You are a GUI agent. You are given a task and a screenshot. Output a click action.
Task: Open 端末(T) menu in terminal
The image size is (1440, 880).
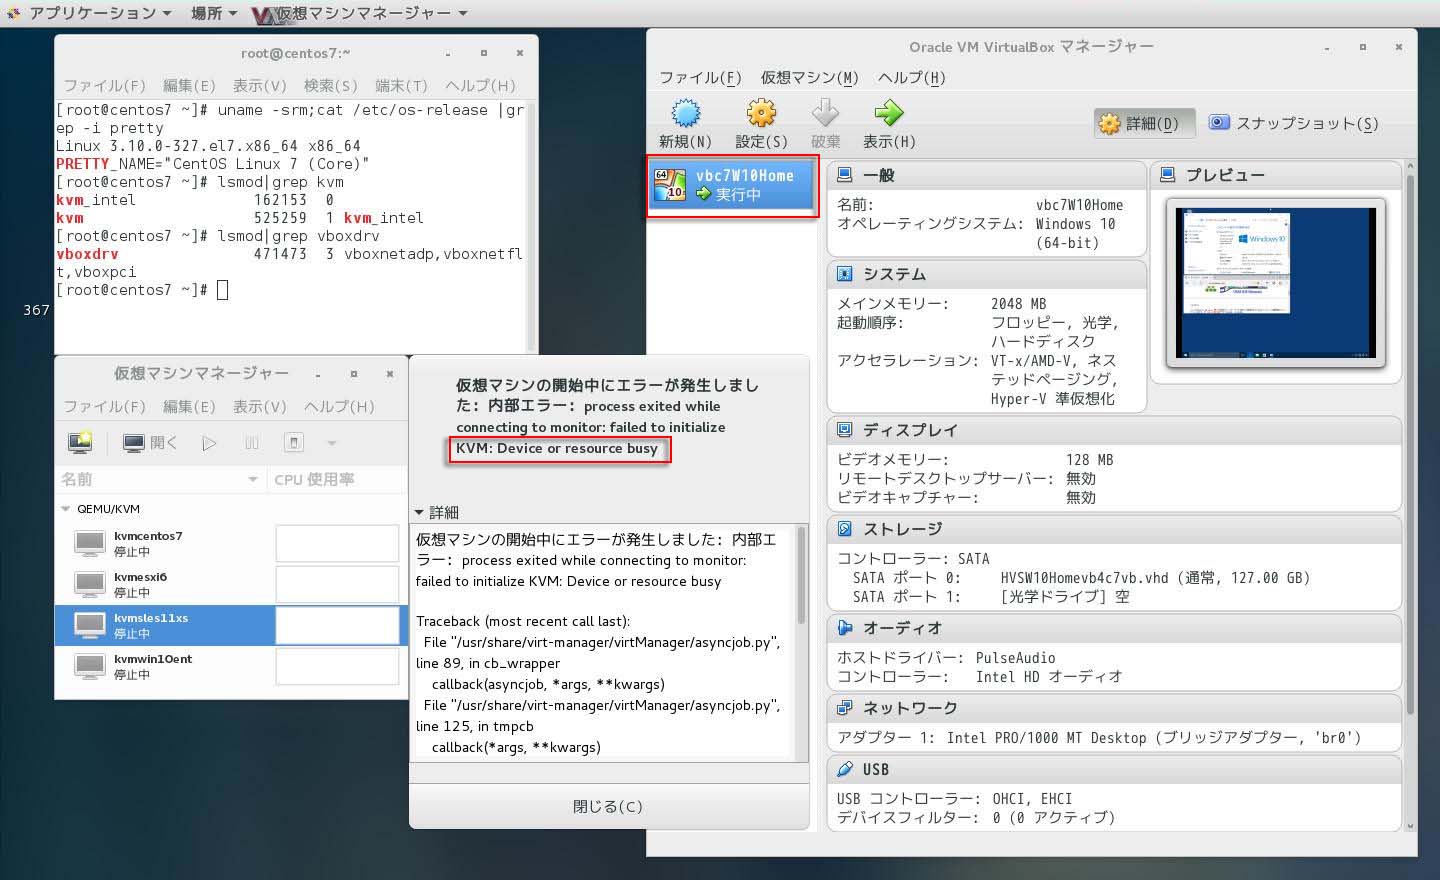click(x=401, y=86)
